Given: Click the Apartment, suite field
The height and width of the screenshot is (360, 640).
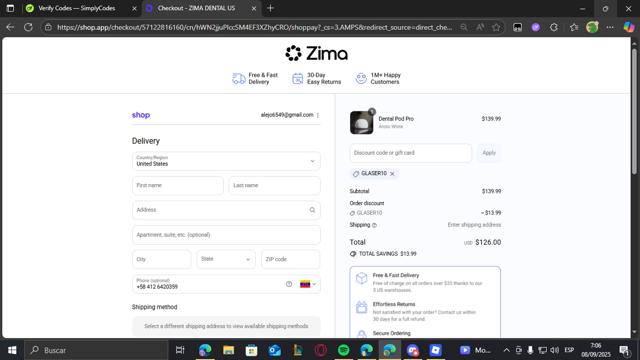Looking at the screenshot, I should point(226,235).
